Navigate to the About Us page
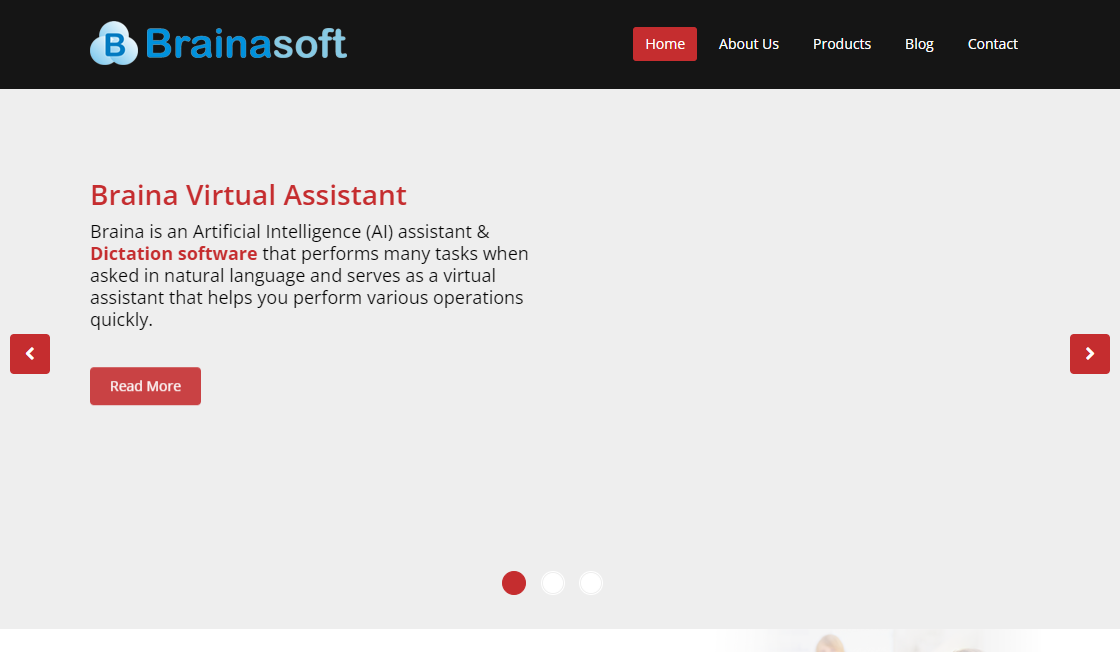The width and height of the screenshot is (1120, 652). coord(748,44)
